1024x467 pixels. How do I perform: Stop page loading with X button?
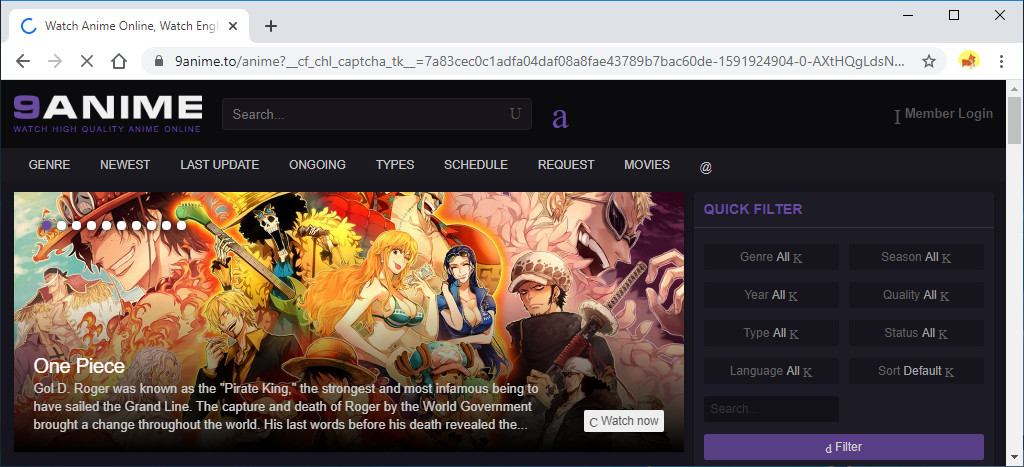[86, 61]
